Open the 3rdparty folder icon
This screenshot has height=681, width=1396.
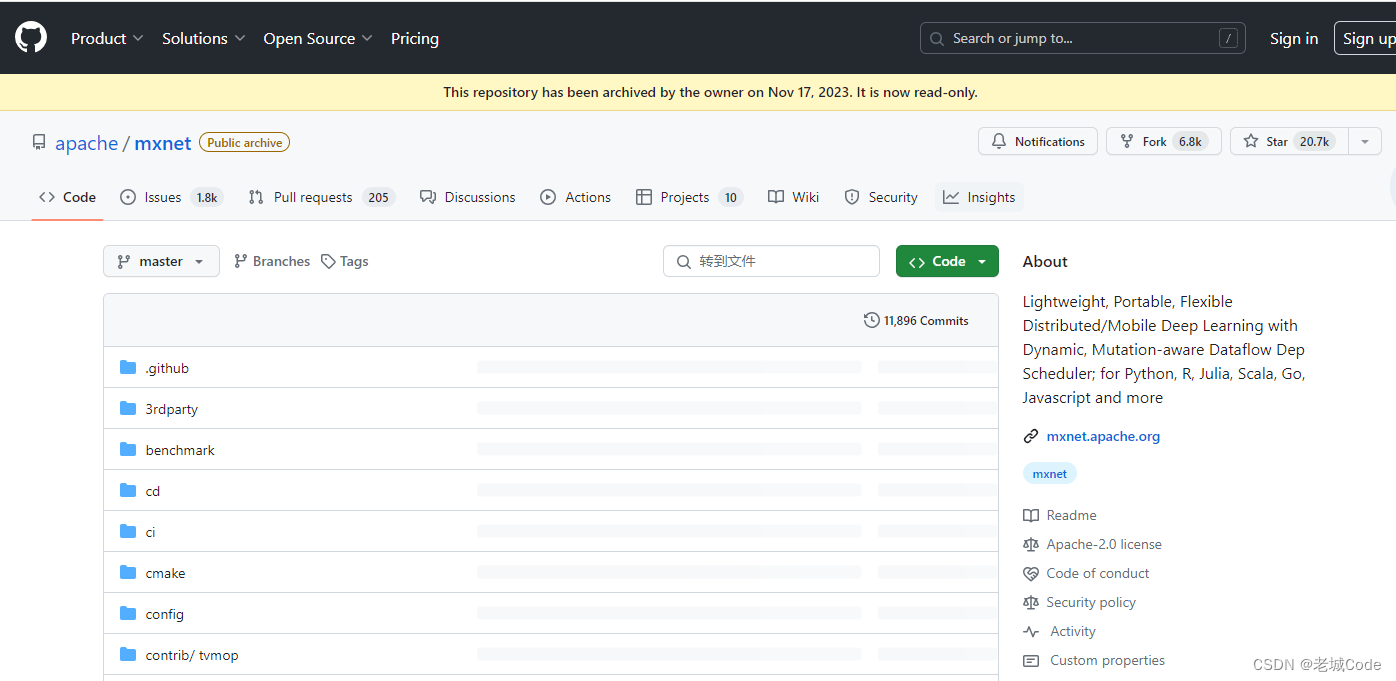(x=128, y=408)
